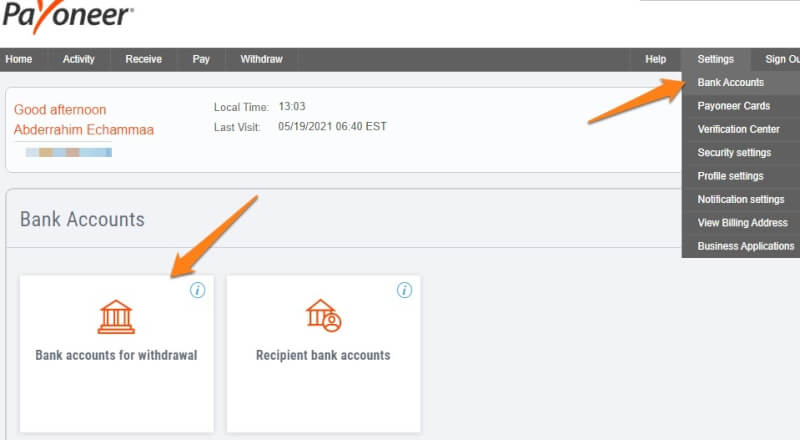Click the Bank Accounts page heading
Viewport: 800px width, 440px height.
pyautogui.click(x=82, y=219)
